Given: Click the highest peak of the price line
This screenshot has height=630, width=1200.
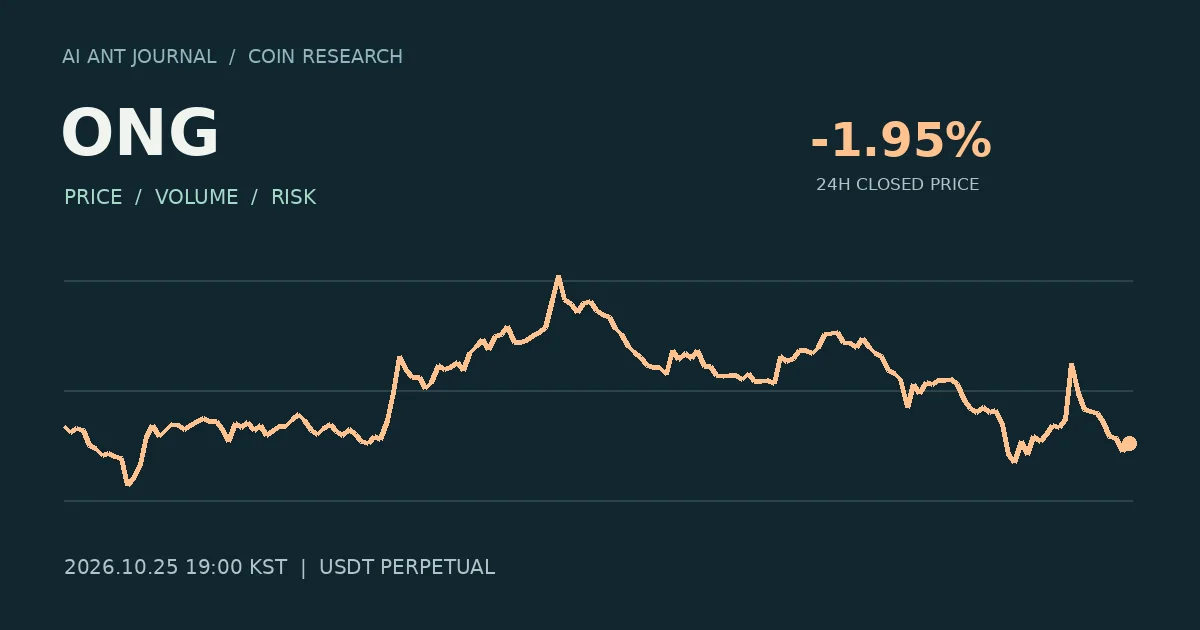Looking at the screenshot, I should [558, 277].
